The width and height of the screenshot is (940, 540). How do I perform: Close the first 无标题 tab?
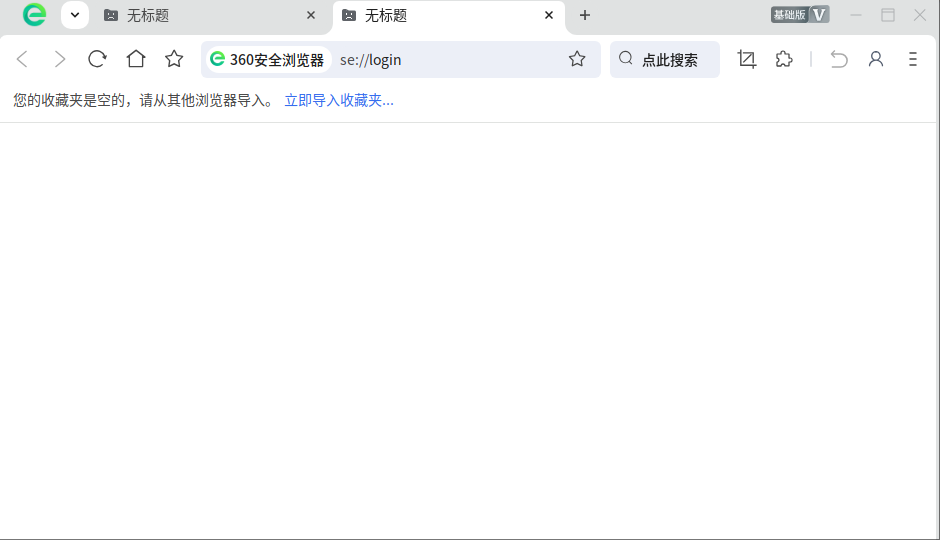(x=311, y=15)
